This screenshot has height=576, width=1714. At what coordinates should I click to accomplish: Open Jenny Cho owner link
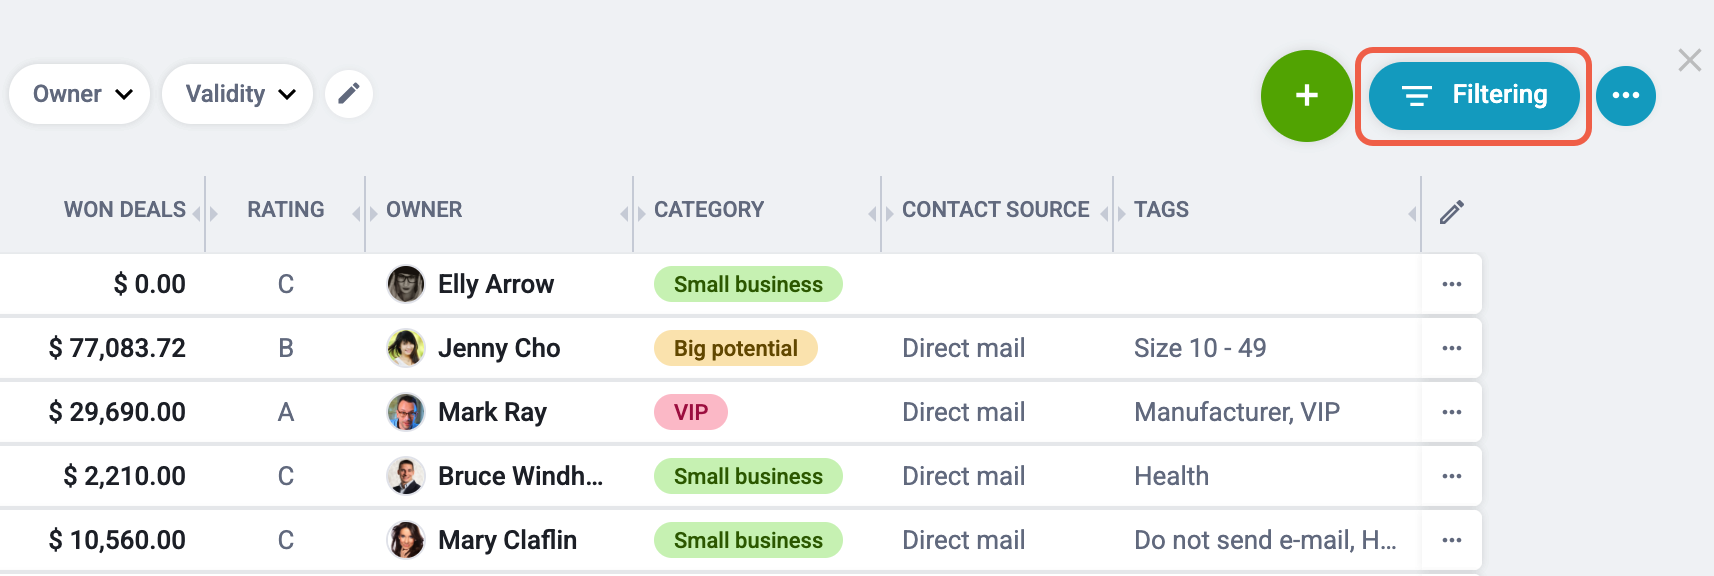(x=499, y=348)
